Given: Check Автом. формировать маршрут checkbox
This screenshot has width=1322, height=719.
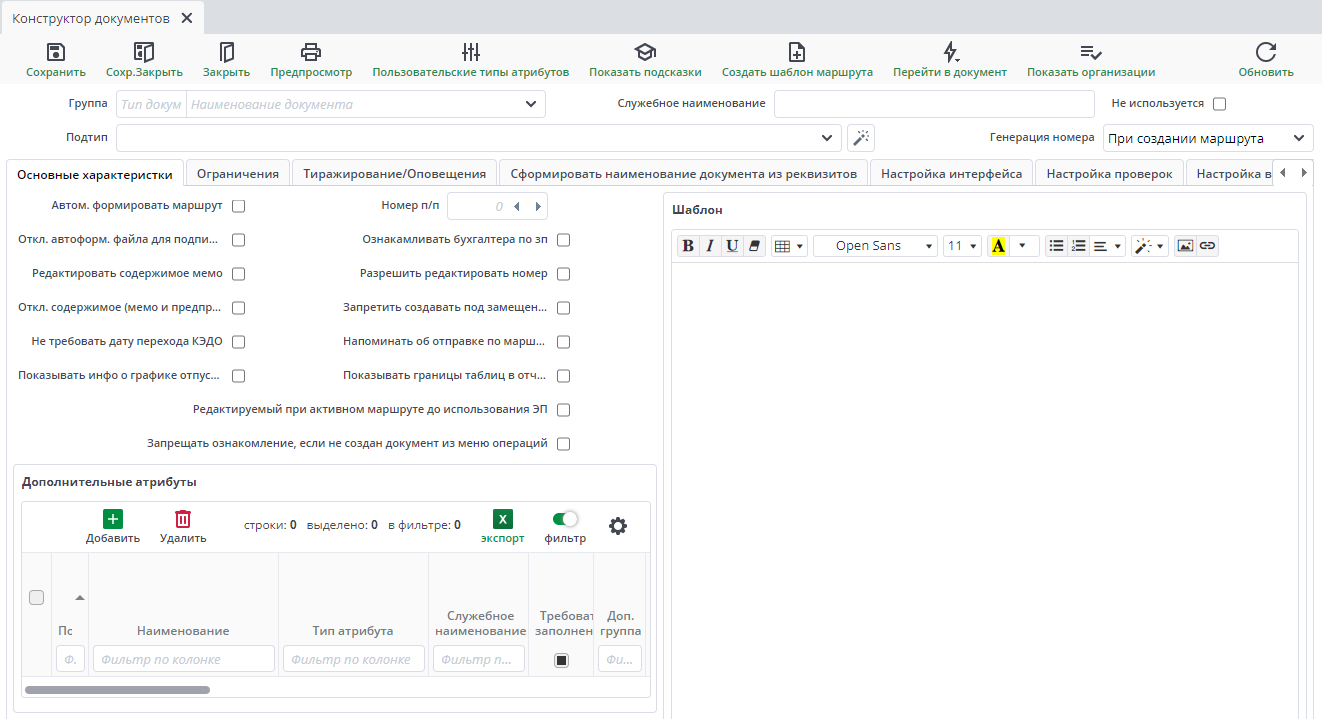Looking at the screenshot, I should (239, 206).
